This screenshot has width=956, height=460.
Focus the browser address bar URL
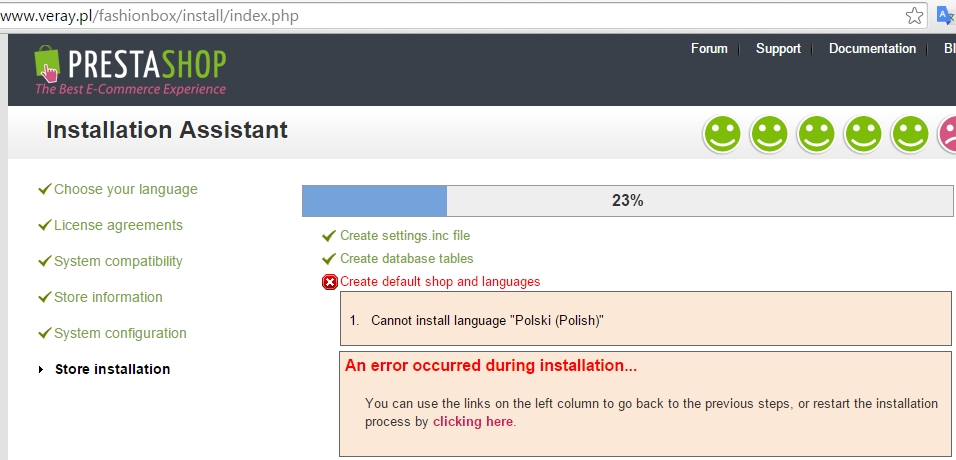149,16
